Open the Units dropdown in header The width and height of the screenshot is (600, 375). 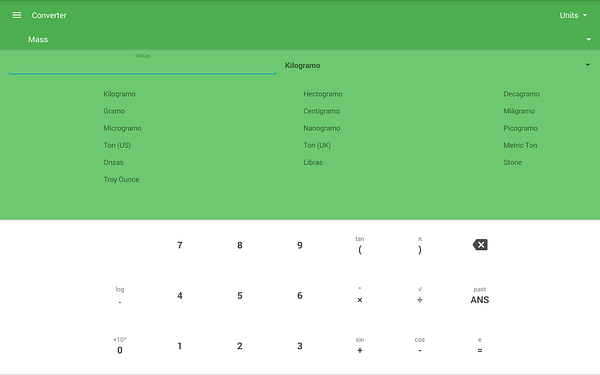click(x=573, y=15)
